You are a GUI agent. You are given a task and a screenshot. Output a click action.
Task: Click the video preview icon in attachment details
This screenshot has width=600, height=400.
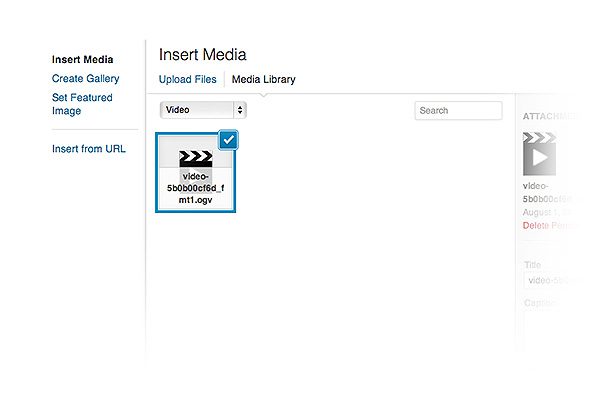click(540, 153)
